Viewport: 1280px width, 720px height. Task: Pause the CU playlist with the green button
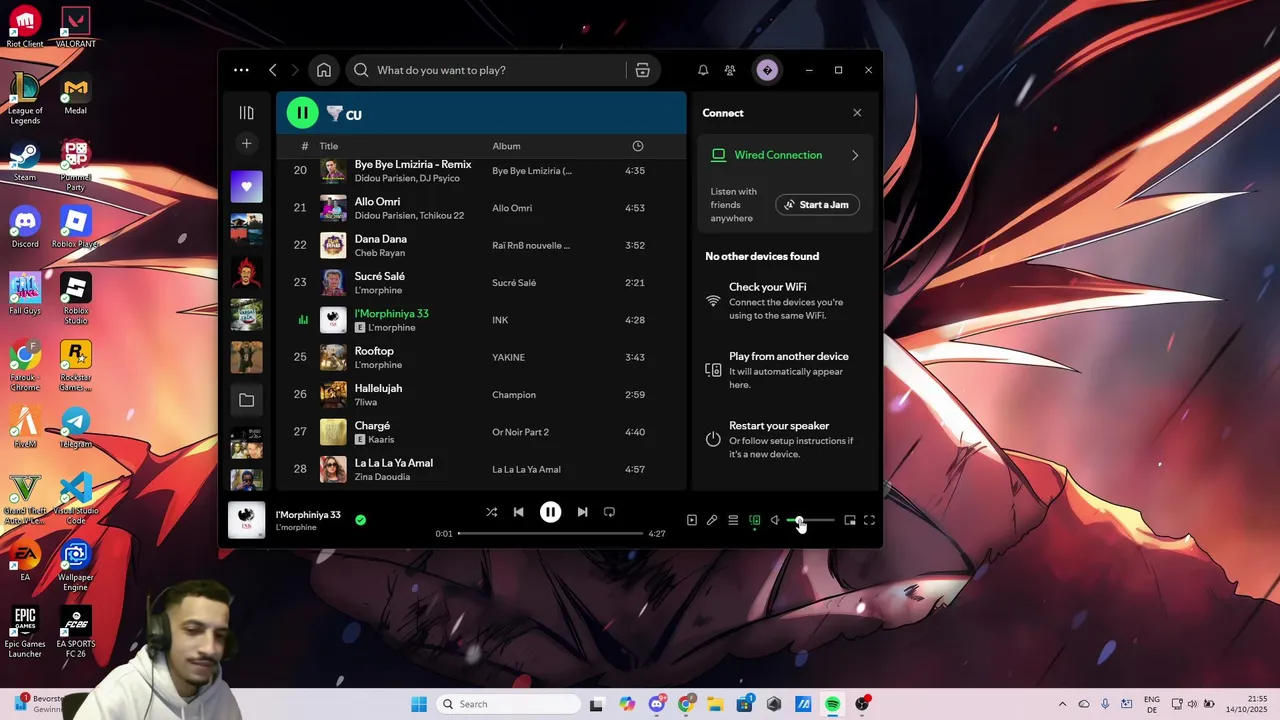point(302,113)
